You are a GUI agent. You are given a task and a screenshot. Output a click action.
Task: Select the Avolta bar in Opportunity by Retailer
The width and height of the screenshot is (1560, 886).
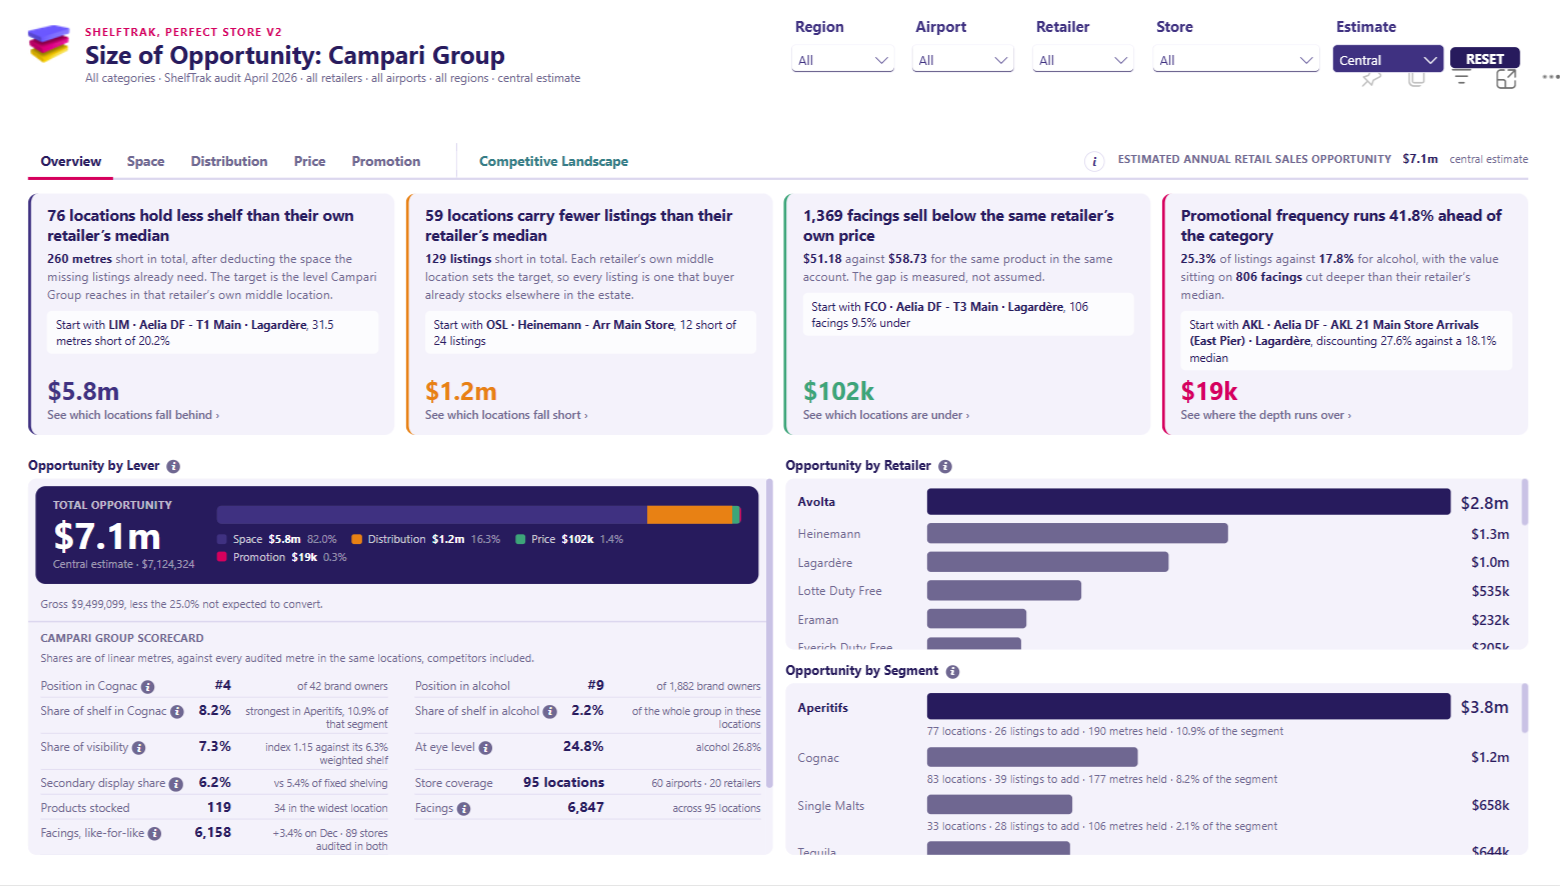[1188, 502]
